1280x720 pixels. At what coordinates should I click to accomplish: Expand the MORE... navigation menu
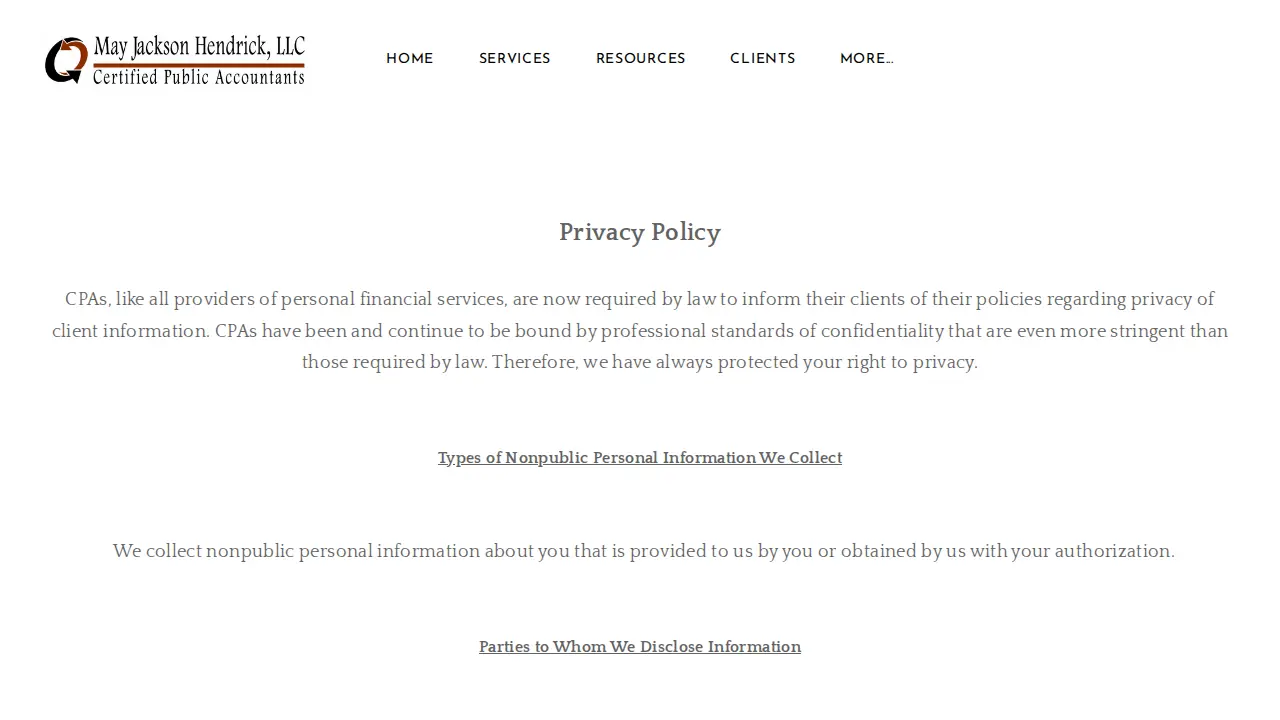[867, 59]
